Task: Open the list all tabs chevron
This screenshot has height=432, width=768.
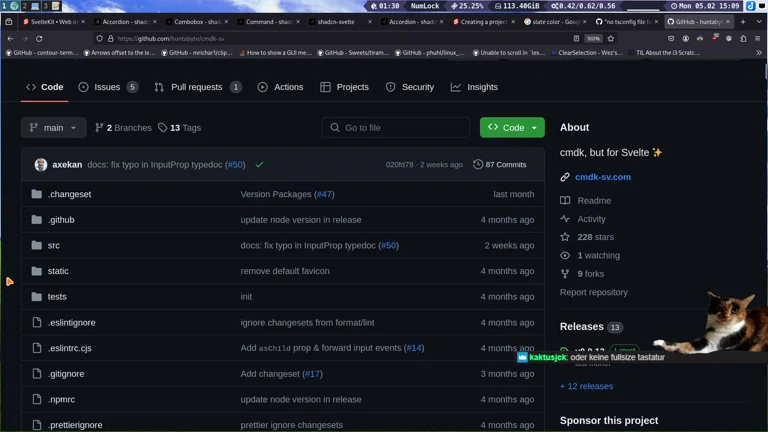Action: click(759, 22)
